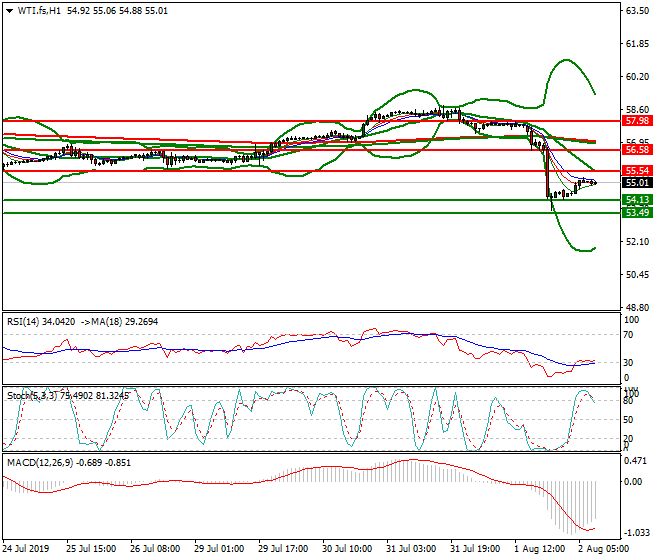
Task: Click the 30 Jul 10:00 time label
Action: coord(347,549)
